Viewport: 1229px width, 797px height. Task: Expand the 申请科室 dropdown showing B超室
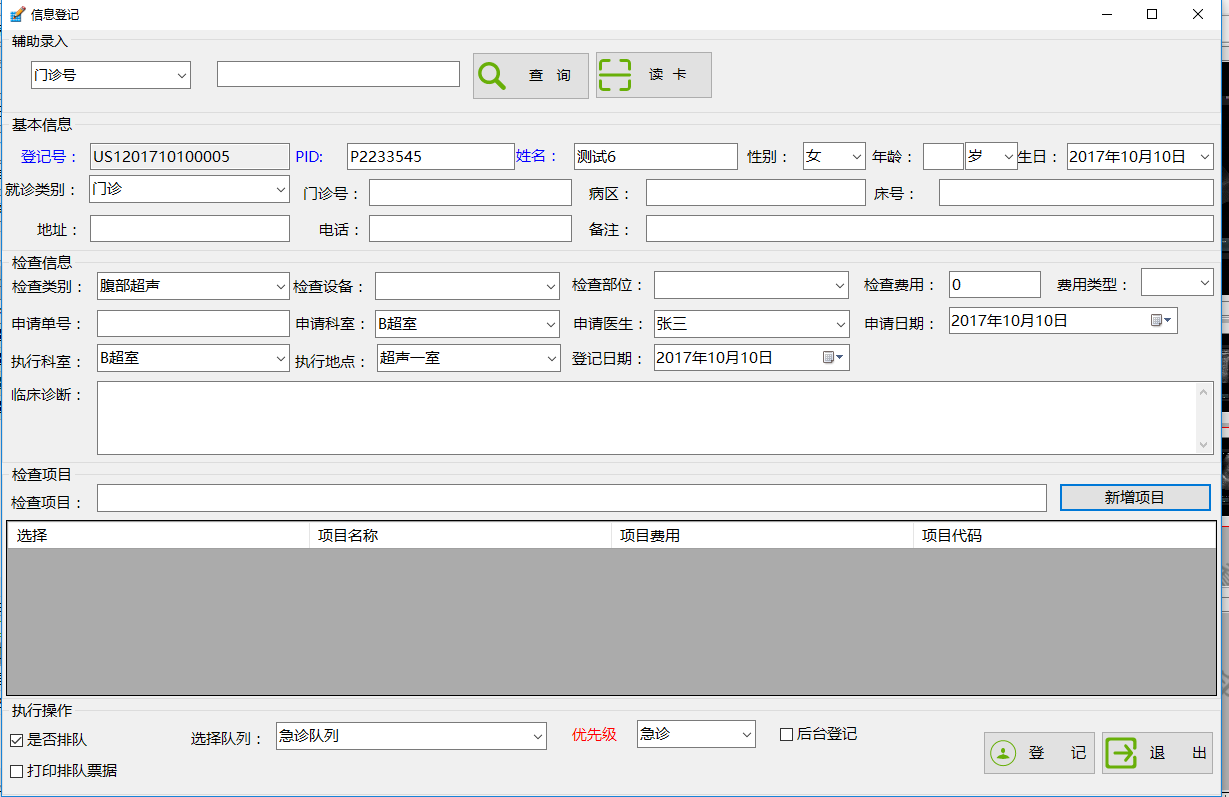click(x=551, y=324)
